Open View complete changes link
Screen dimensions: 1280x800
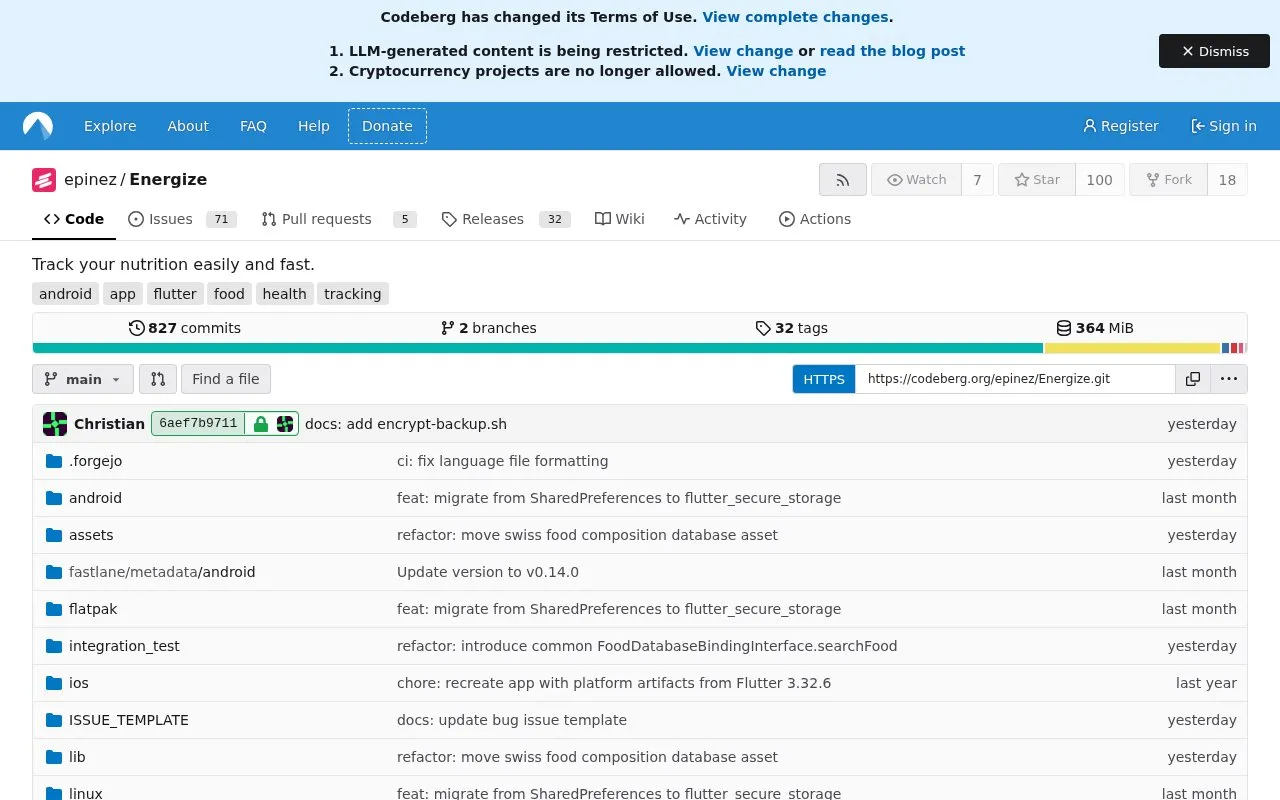[x=795, y=17]
